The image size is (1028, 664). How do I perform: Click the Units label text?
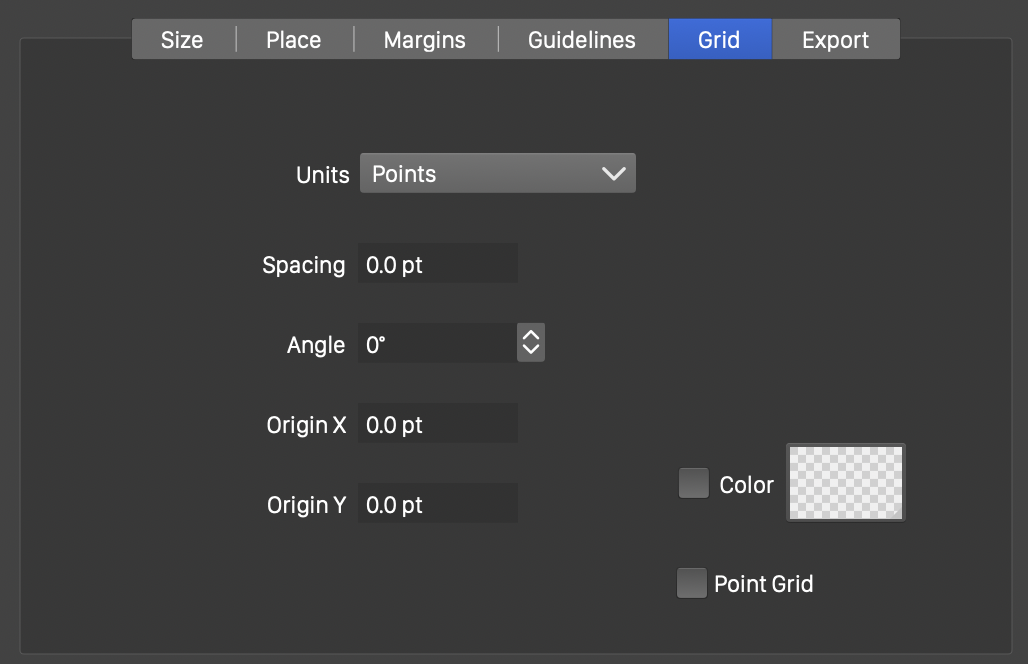(323, 175)
